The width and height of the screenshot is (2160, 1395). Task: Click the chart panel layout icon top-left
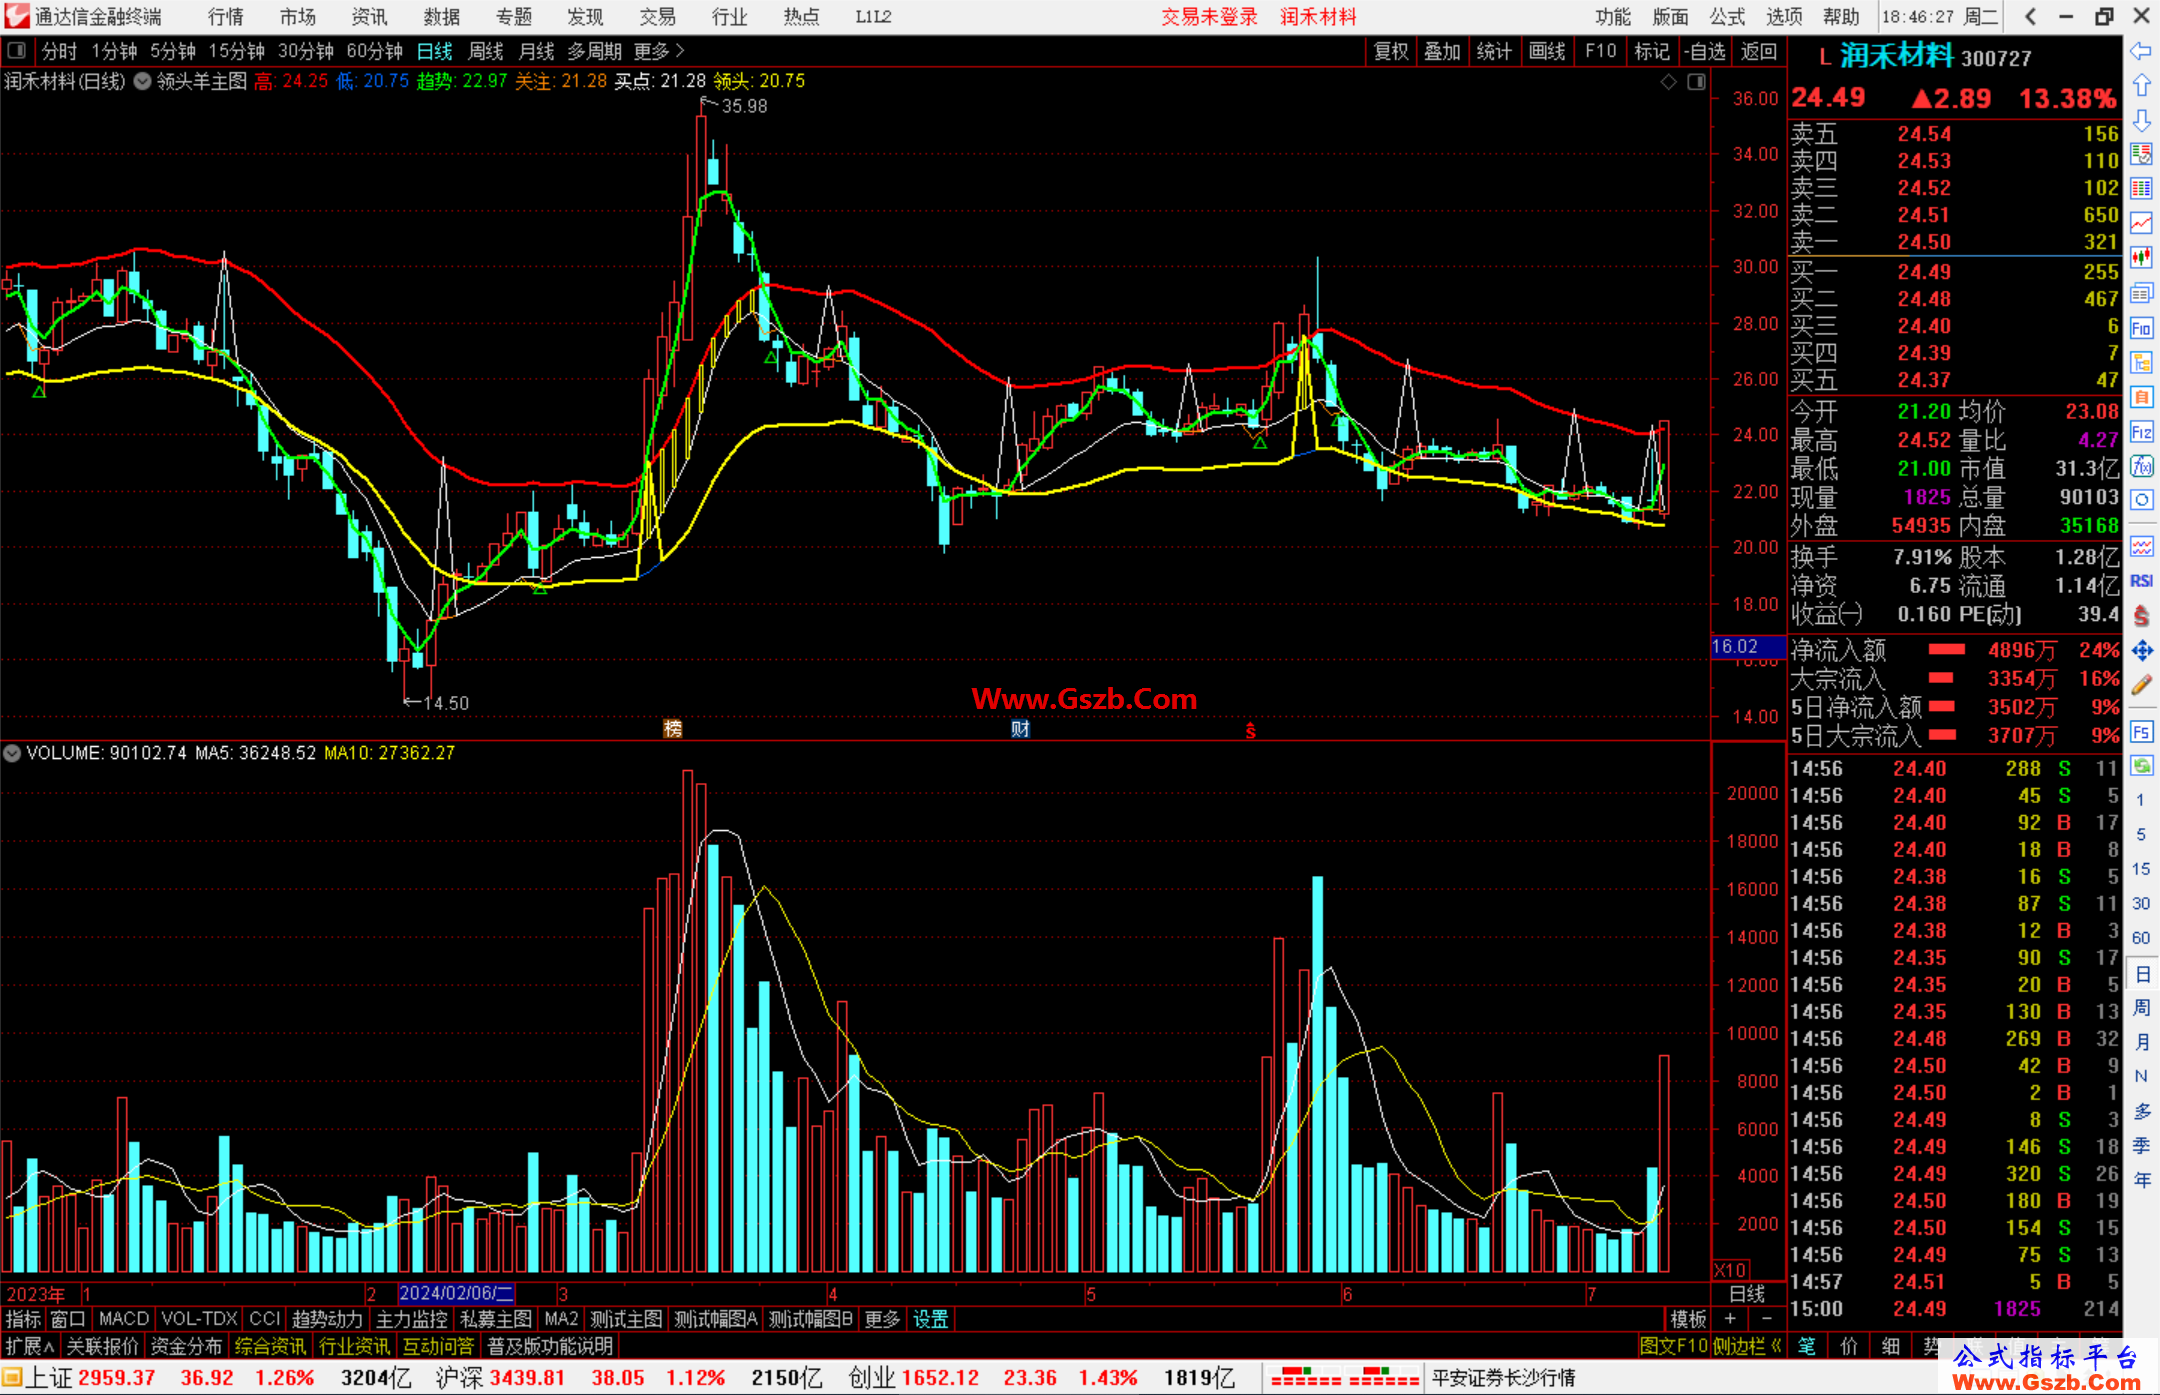[16, 51]
